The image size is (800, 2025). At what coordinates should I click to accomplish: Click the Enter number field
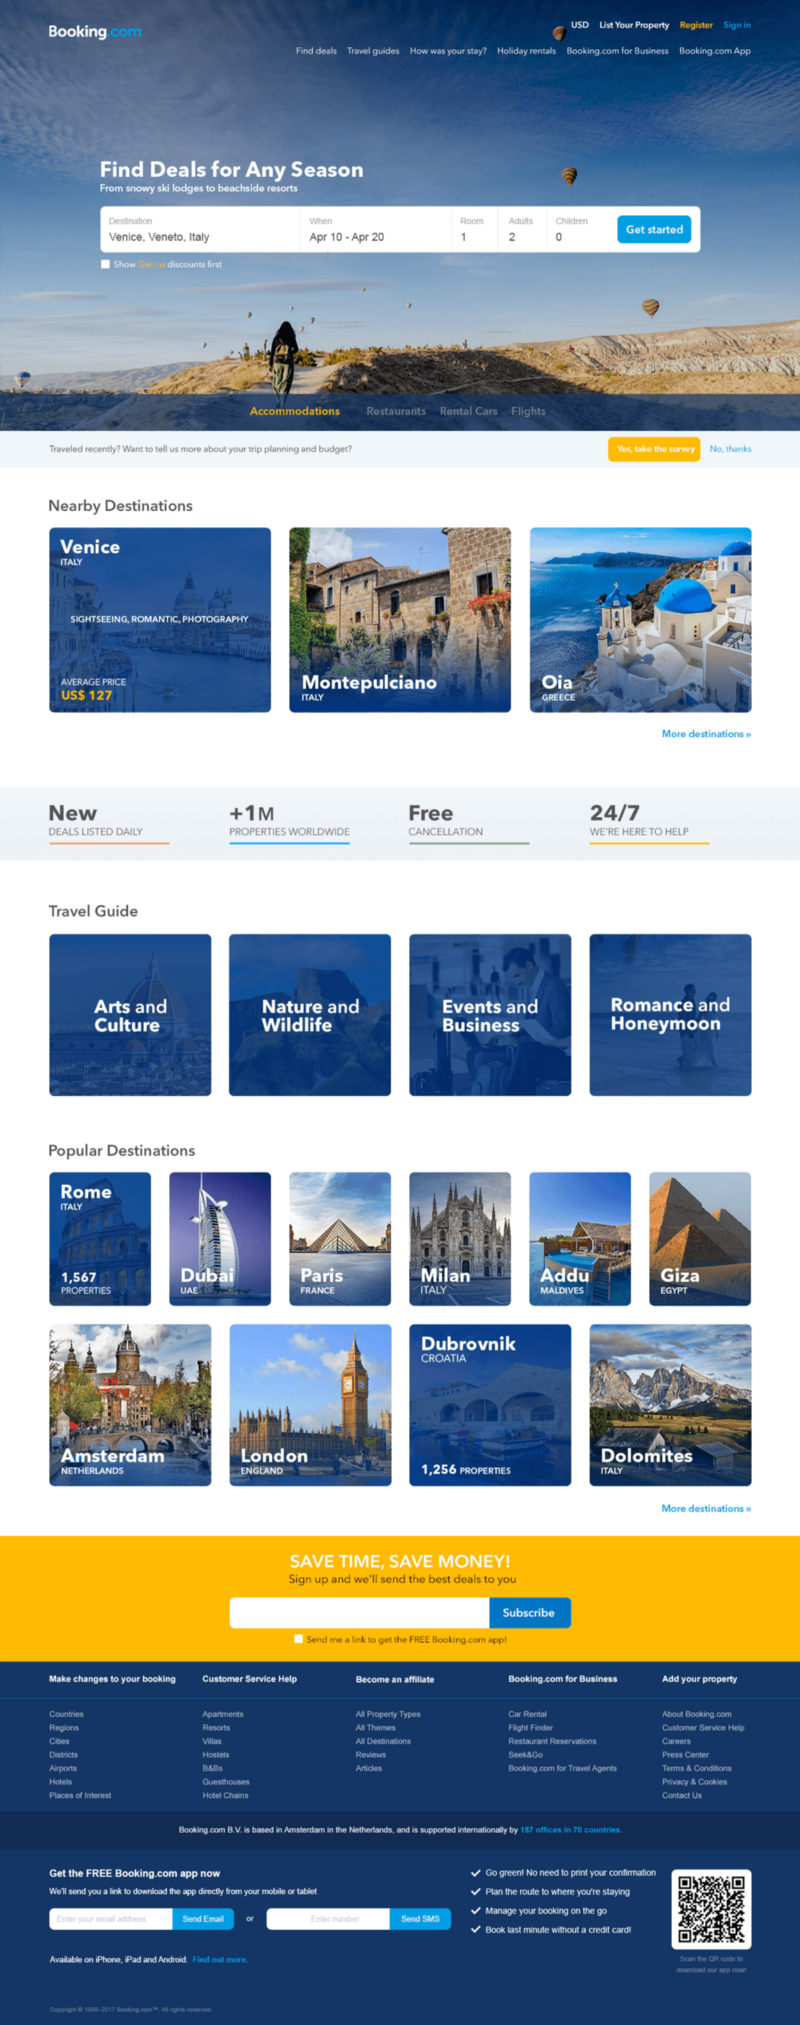click(328, 1919)
